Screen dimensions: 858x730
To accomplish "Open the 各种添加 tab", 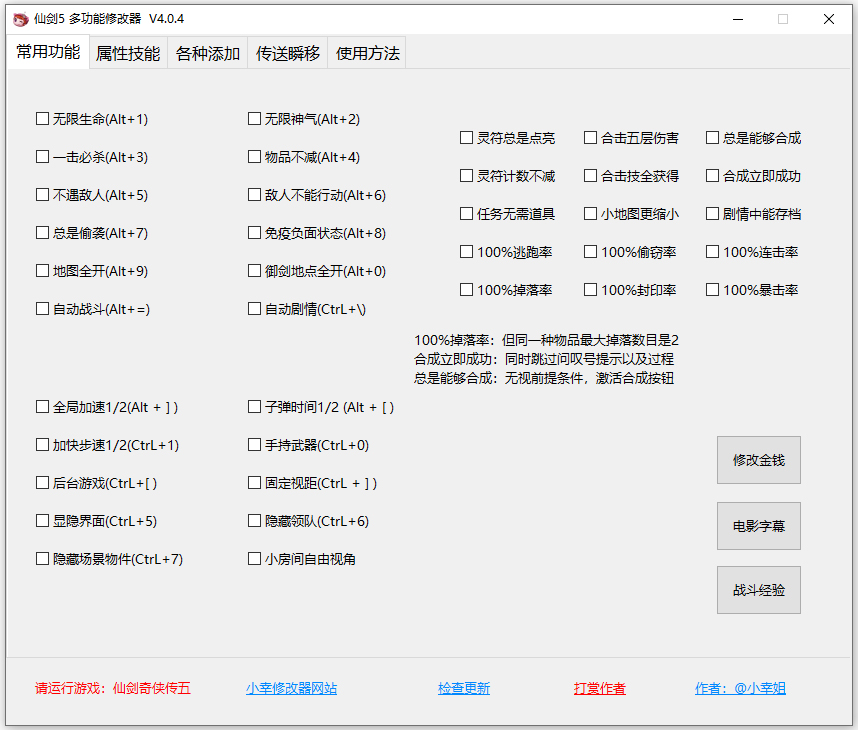I will (x=208, y=53).
